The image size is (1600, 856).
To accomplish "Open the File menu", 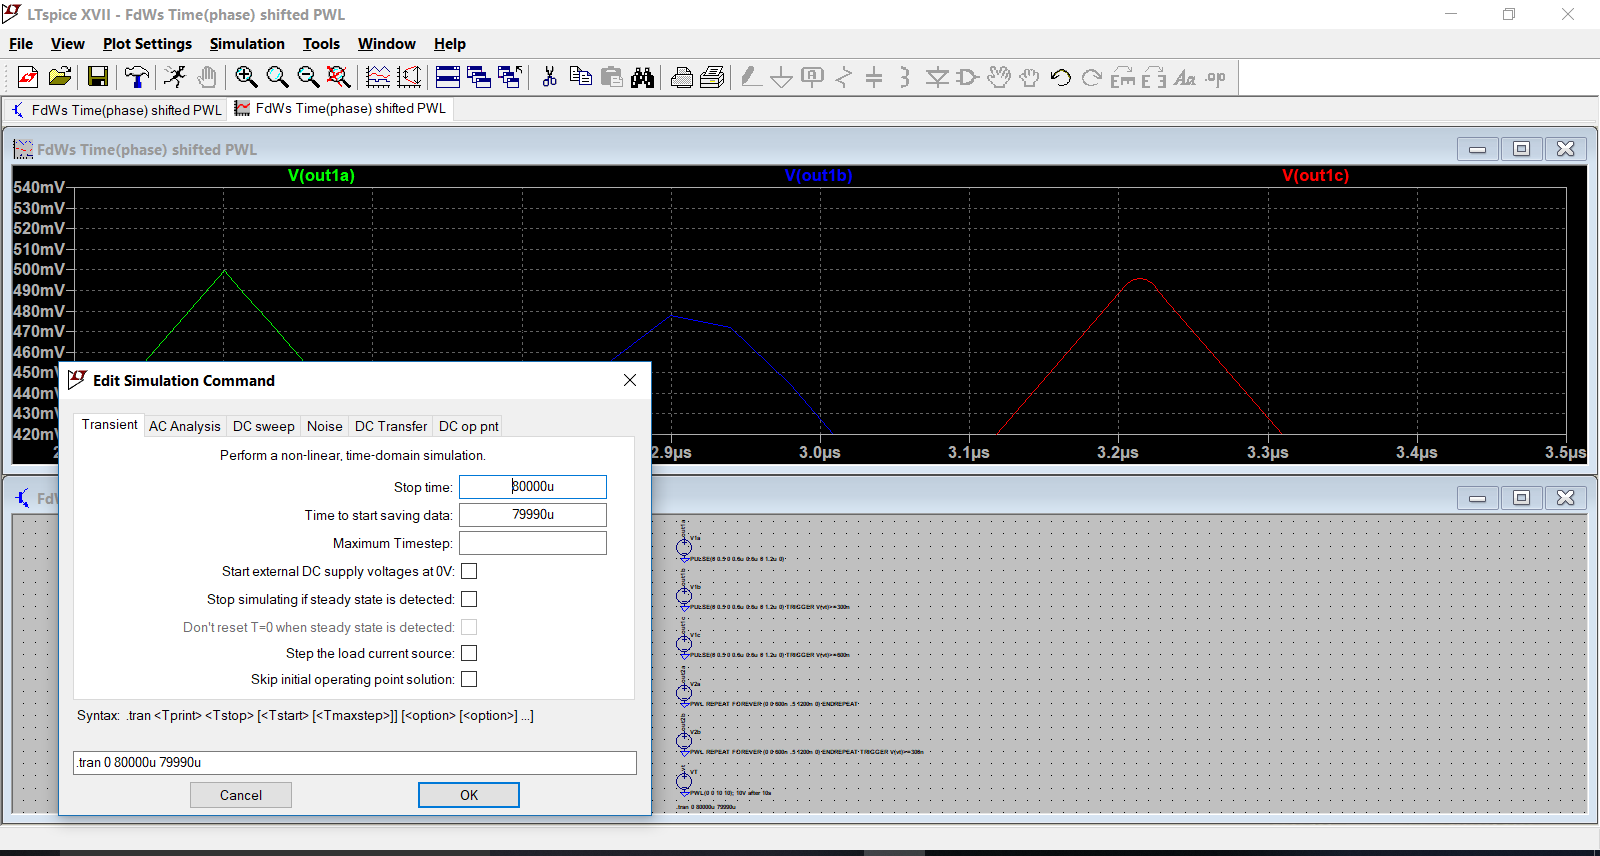I will (x=21, y=44).
